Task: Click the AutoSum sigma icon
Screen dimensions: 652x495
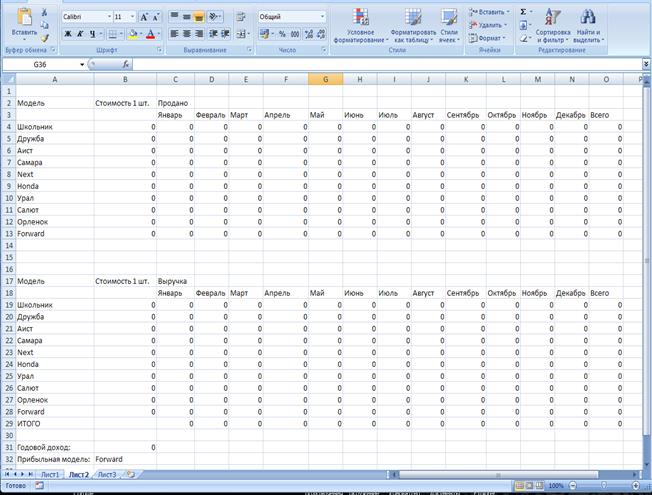Action: [523, 12]
